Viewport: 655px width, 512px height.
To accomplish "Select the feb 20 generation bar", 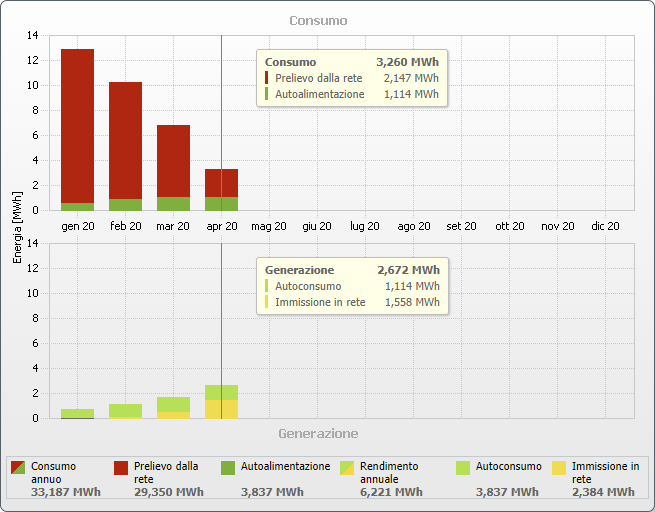I will 125,411.
